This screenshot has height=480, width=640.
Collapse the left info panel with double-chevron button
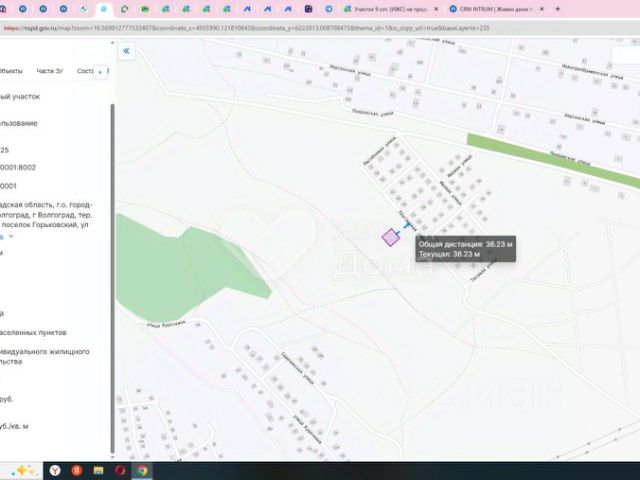pyautogui.click(x=126, y=51)
